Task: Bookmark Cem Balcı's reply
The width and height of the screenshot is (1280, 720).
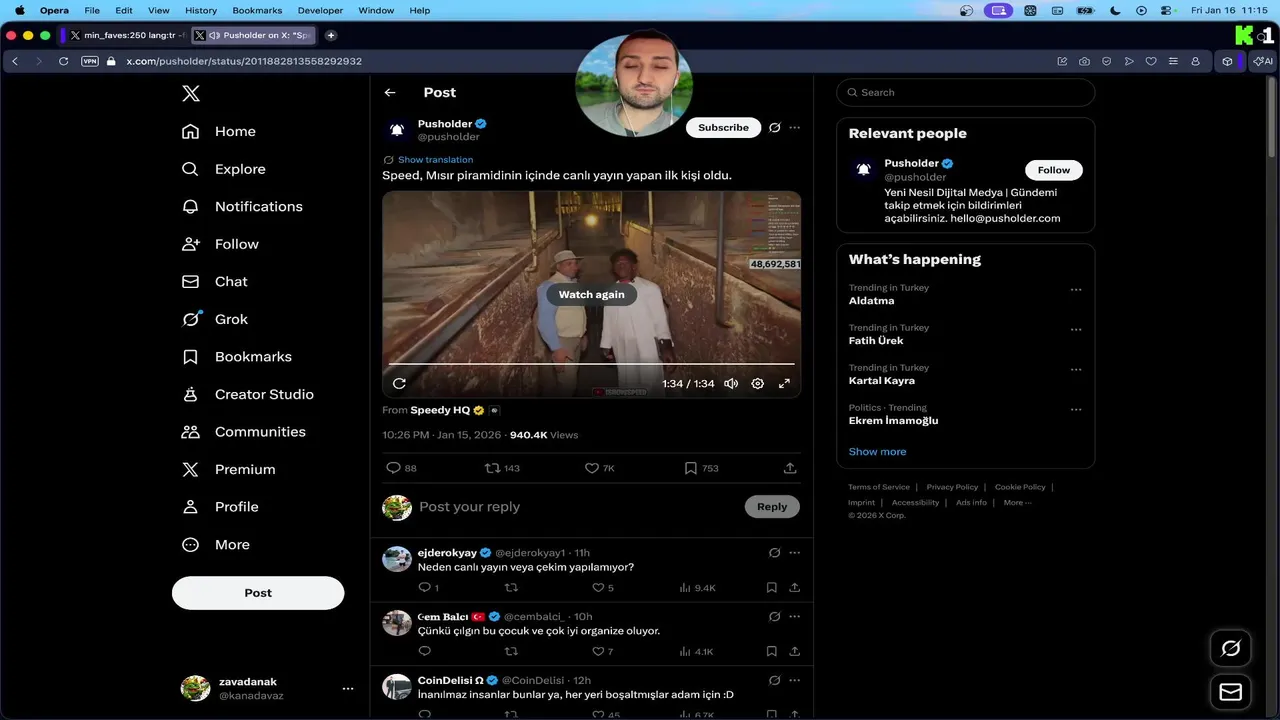Action: point(771,652)
